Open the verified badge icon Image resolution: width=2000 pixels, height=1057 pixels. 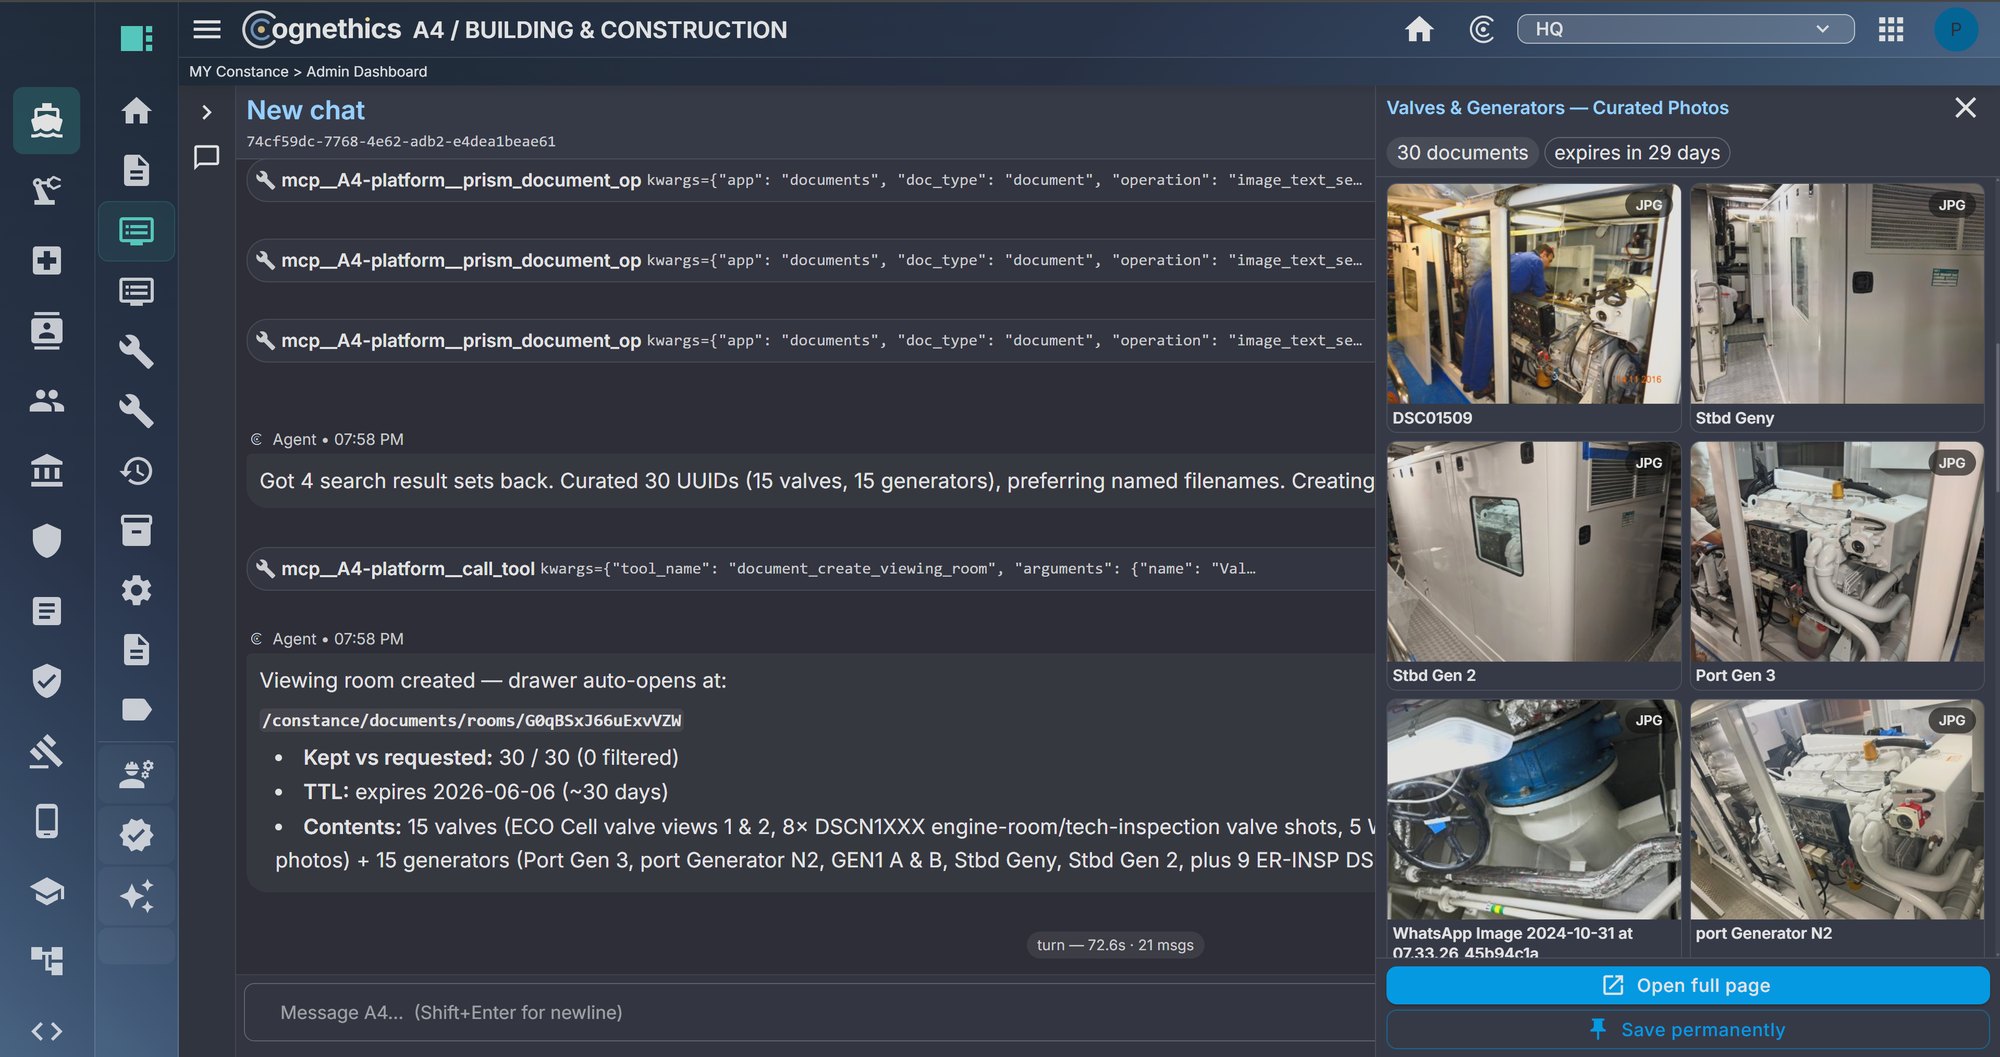point(136,835)
